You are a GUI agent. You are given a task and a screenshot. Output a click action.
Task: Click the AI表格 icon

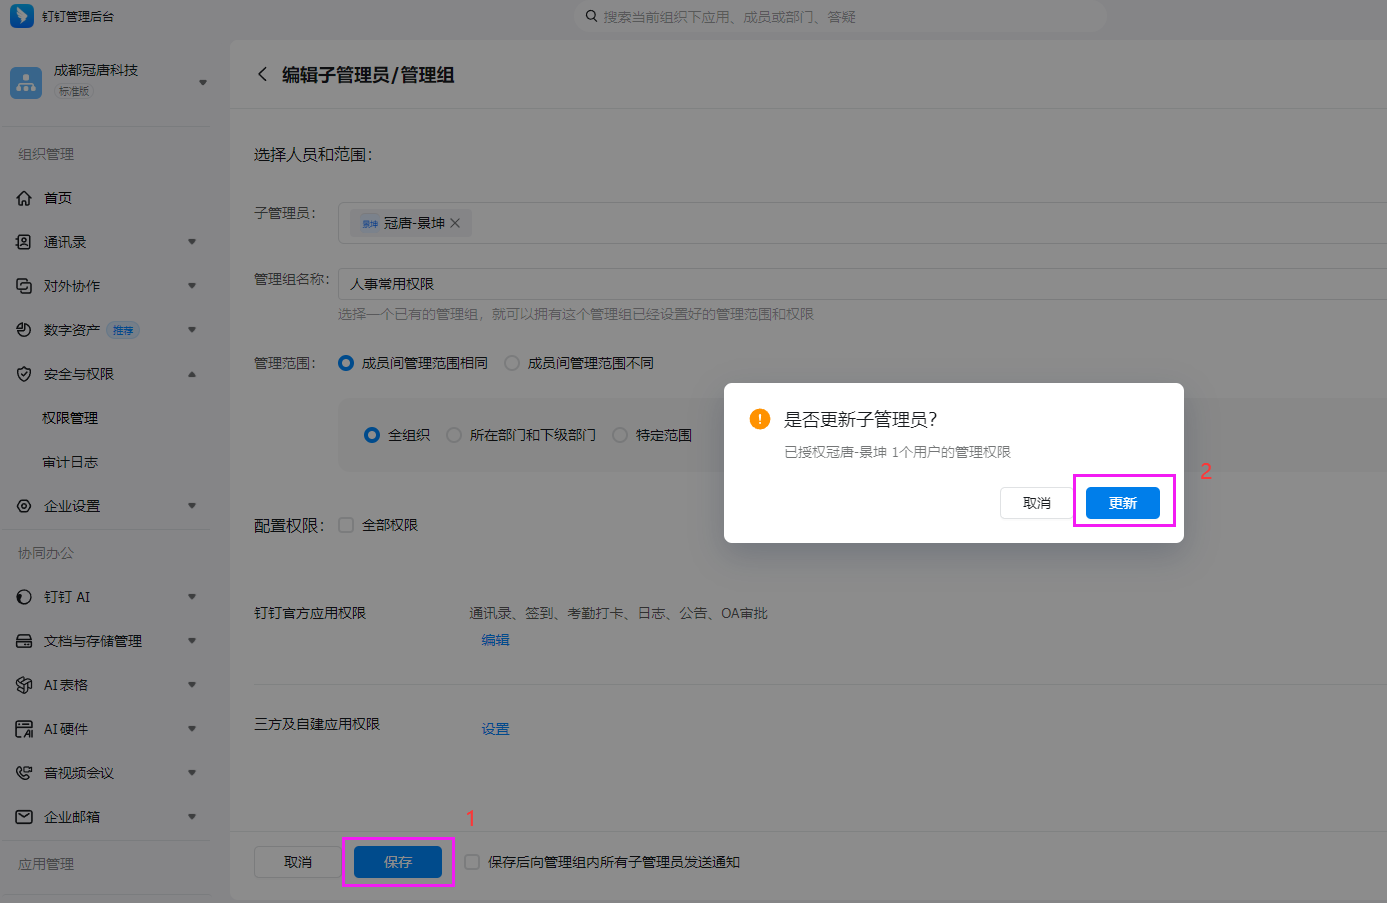pyautogui.click(x=24, y=685)
